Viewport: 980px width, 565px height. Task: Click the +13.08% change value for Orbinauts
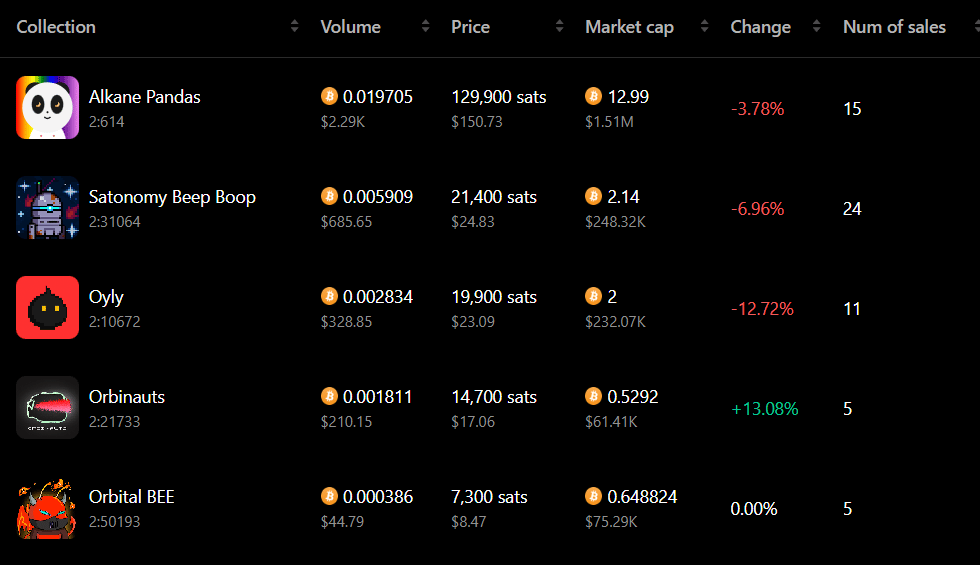click(764, 409)
